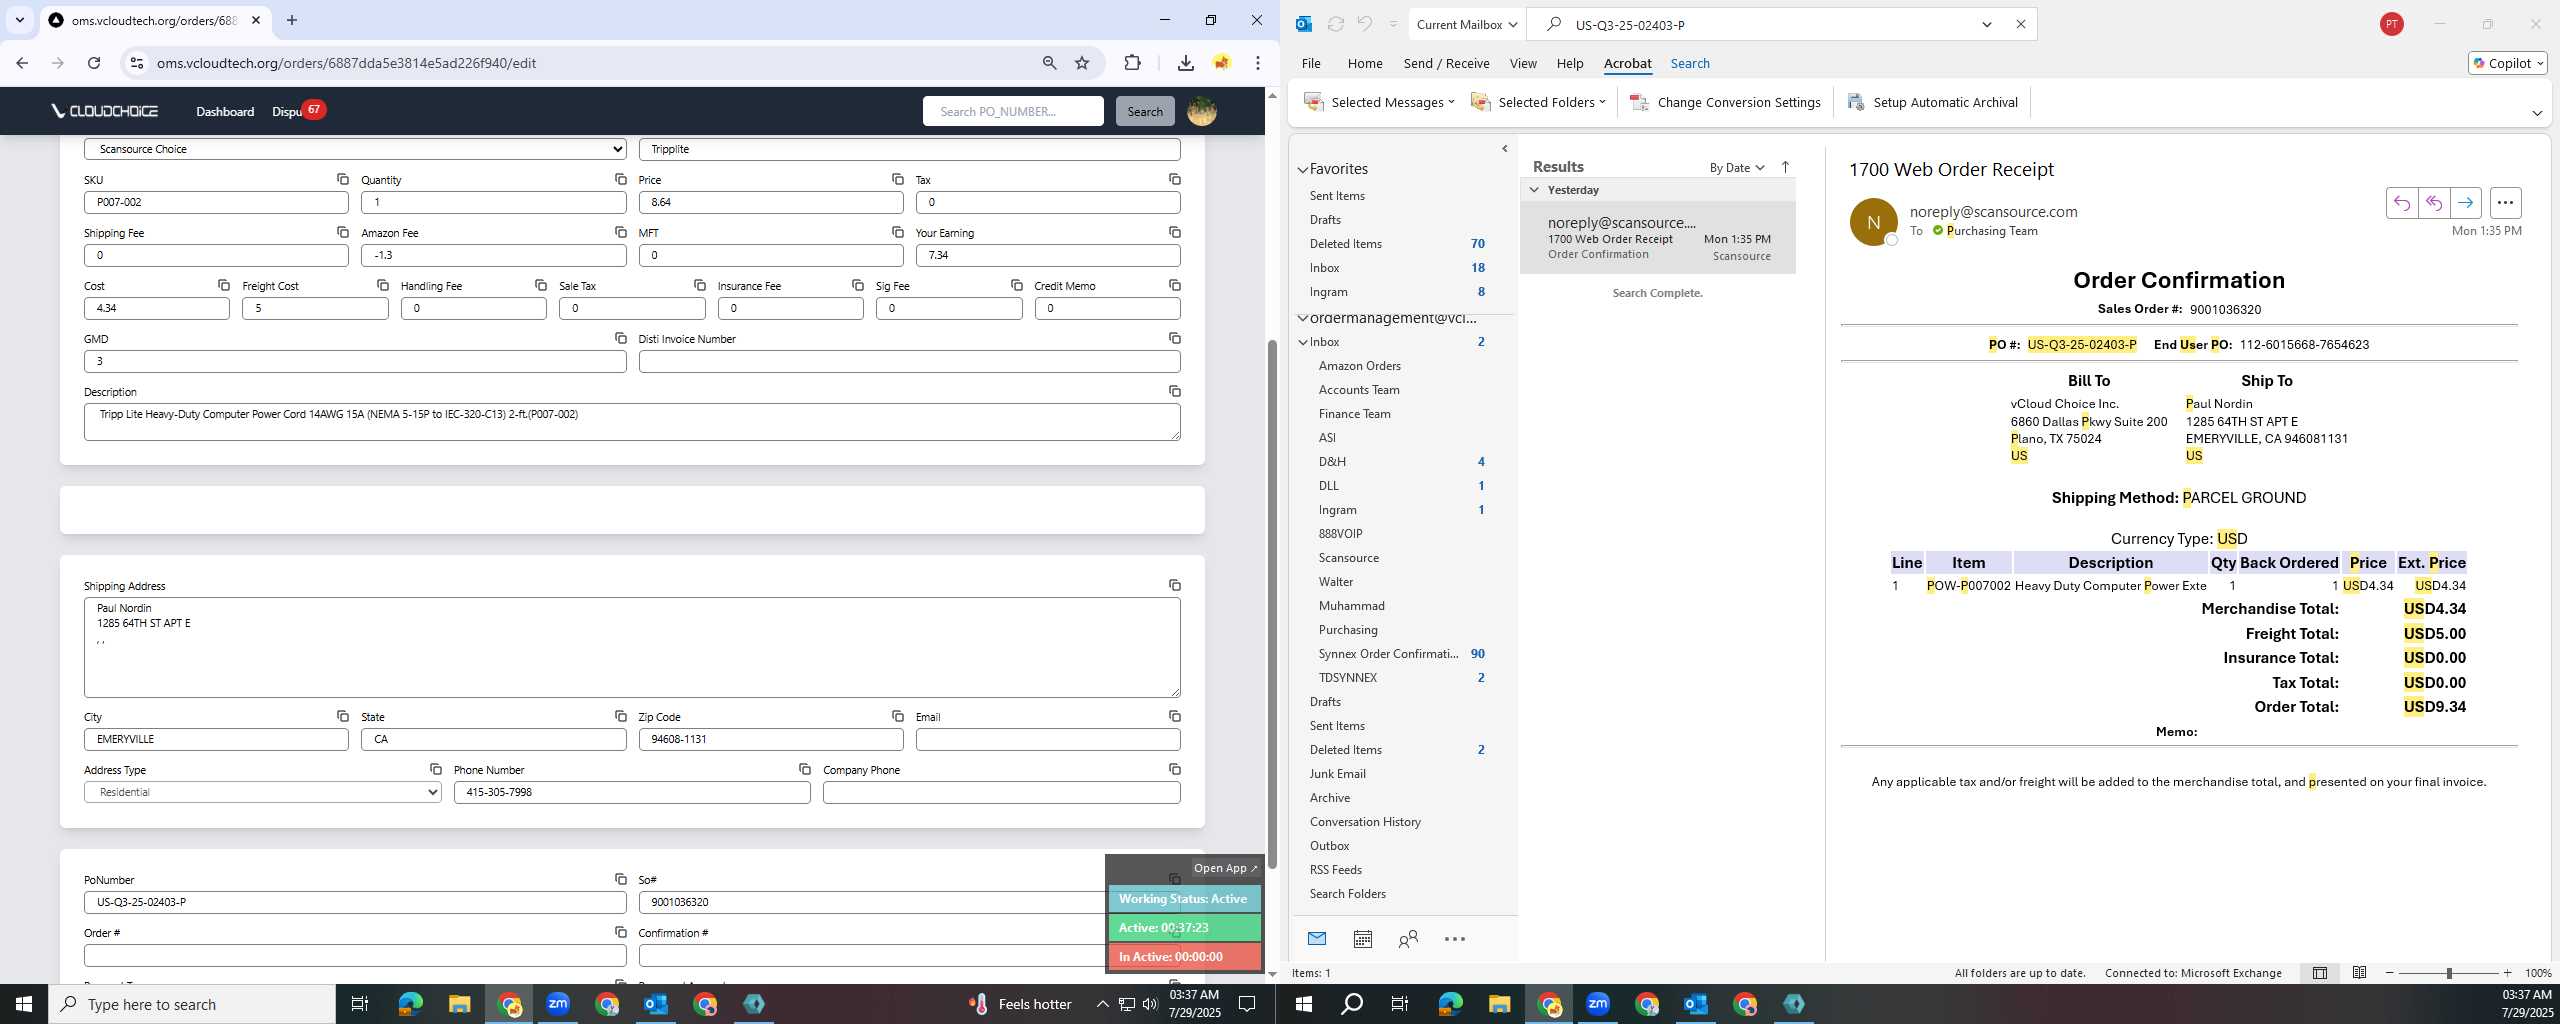The image size is (2560, 1024).
Task: Open Zoom from left taskbar
Action: pyautogui.click(x=558, y=1004)
